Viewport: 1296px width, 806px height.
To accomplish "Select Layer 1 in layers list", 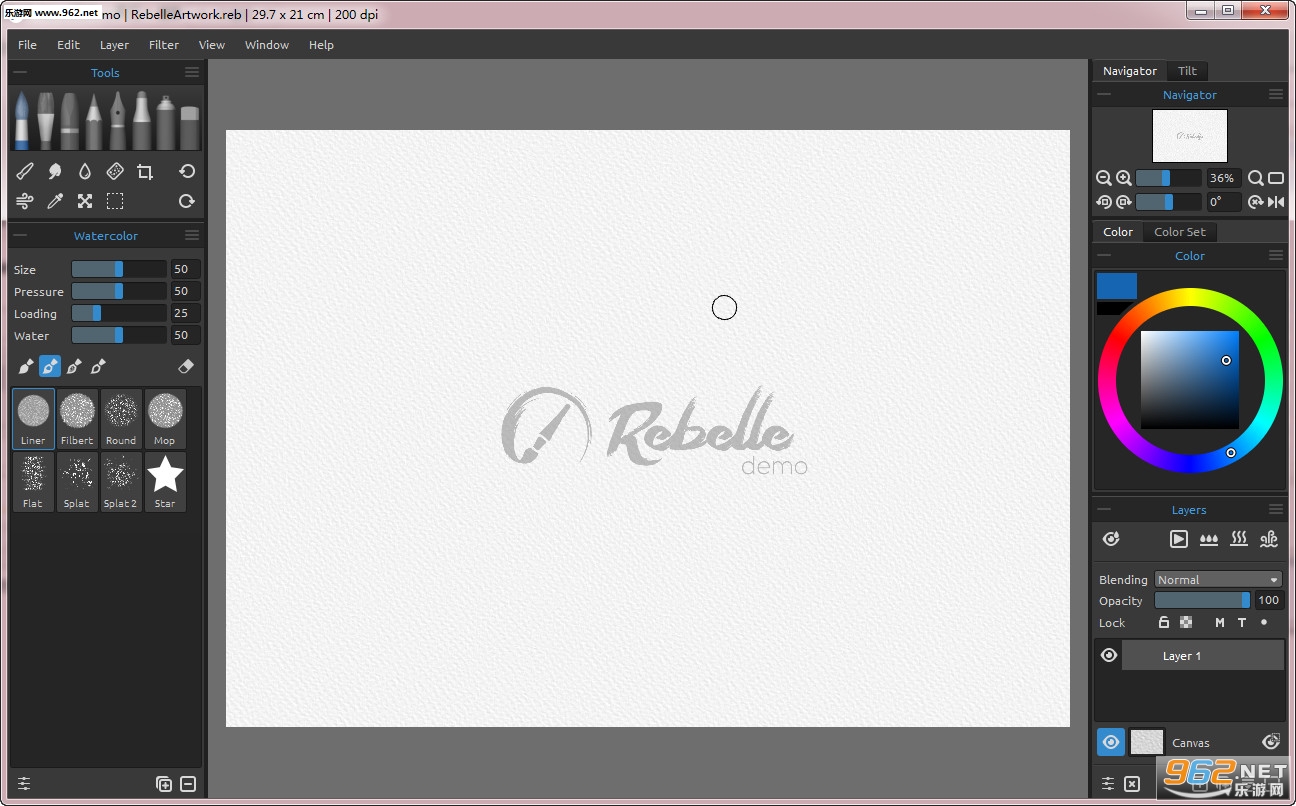I will (x=1203, y=655).
